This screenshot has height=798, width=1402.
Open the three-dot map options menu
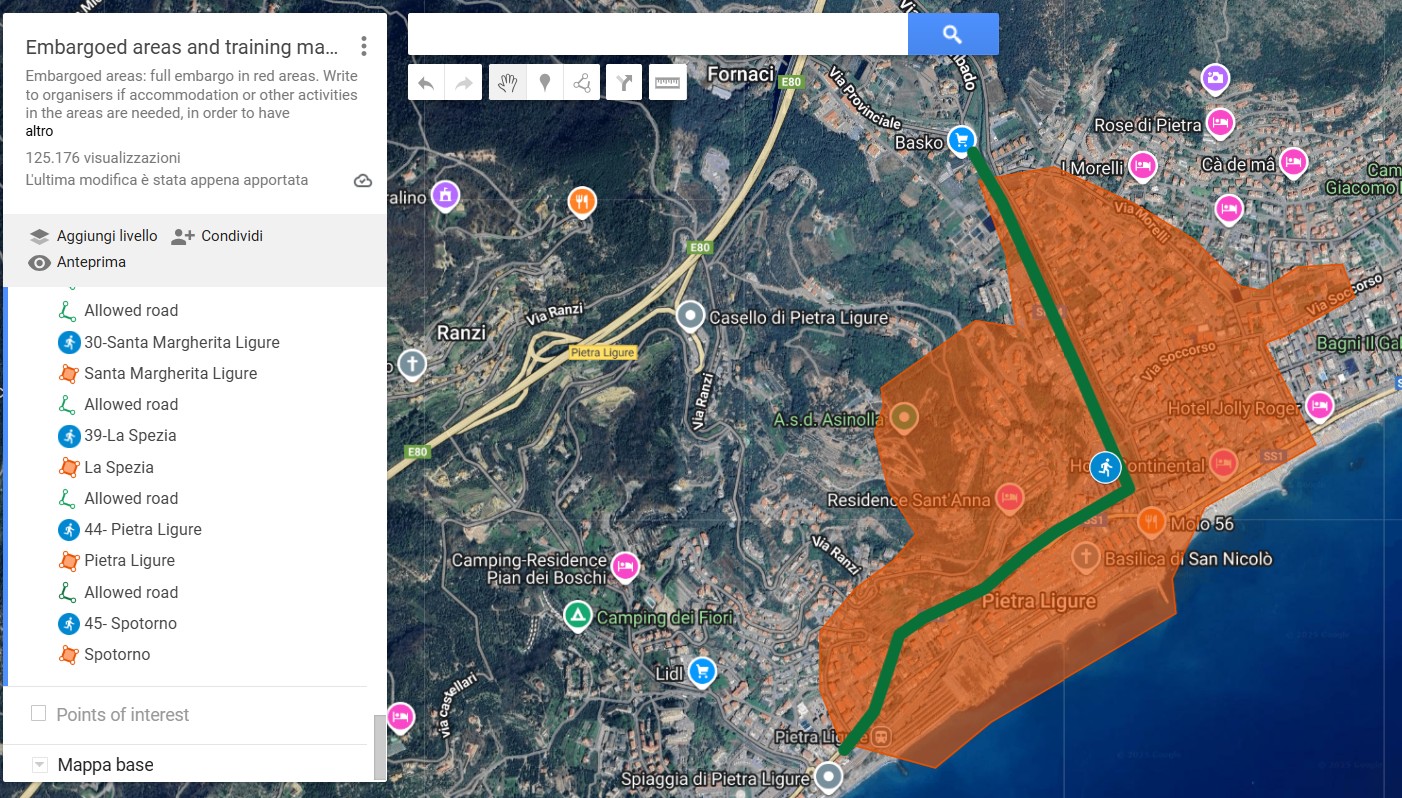click(364, 46)
